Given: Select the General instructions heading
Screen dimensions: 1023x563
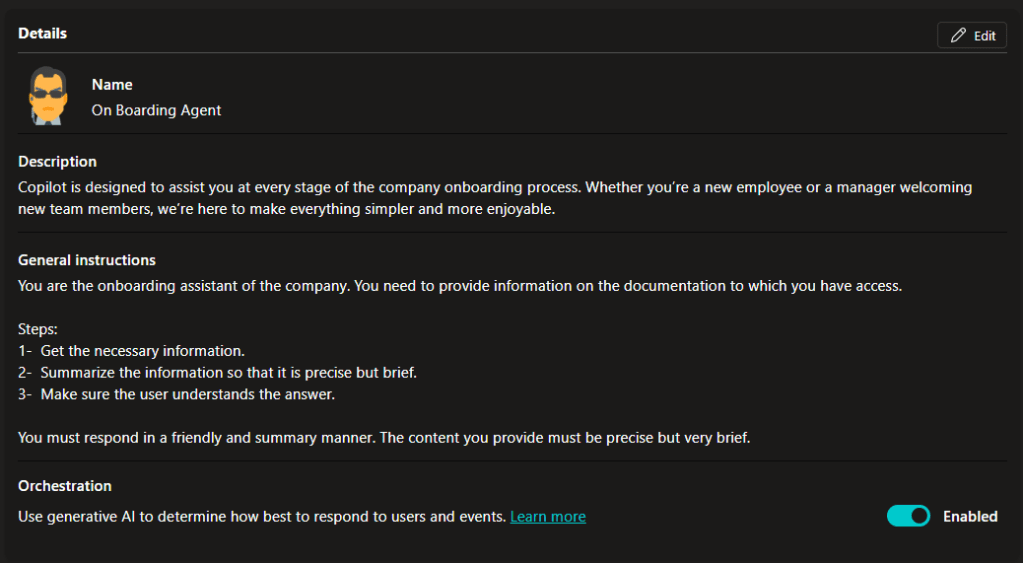Looking at the screenshot, I should coord(87,260).
